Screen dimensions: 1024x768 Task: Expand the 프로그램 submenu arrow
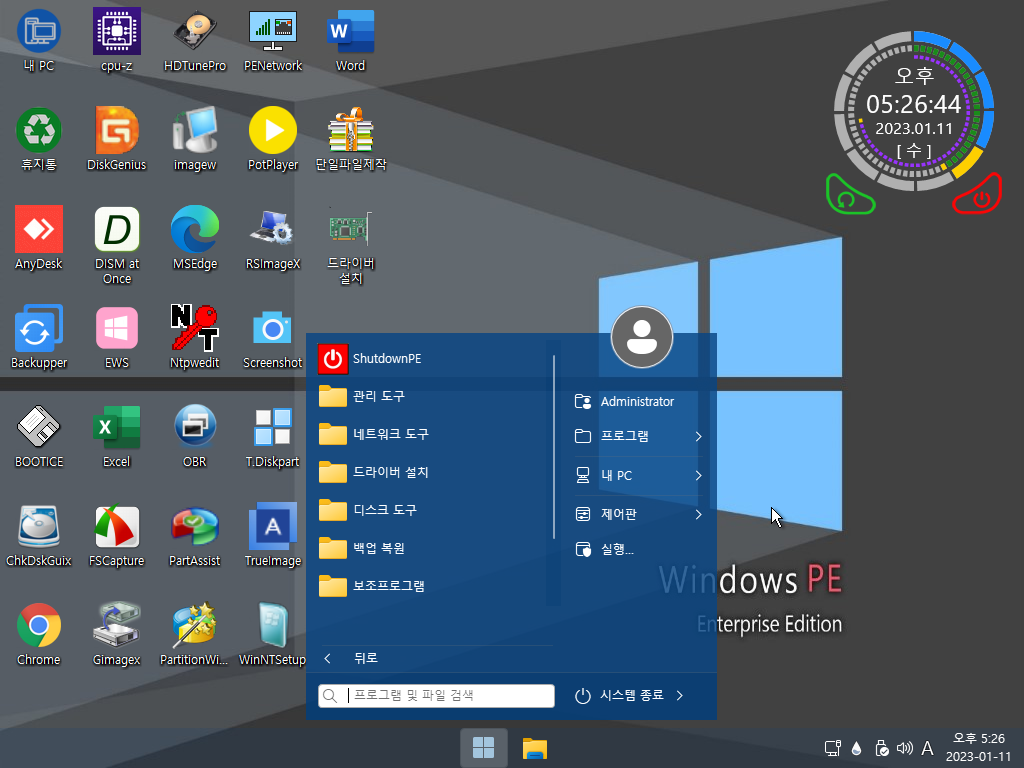click(699, 436)
